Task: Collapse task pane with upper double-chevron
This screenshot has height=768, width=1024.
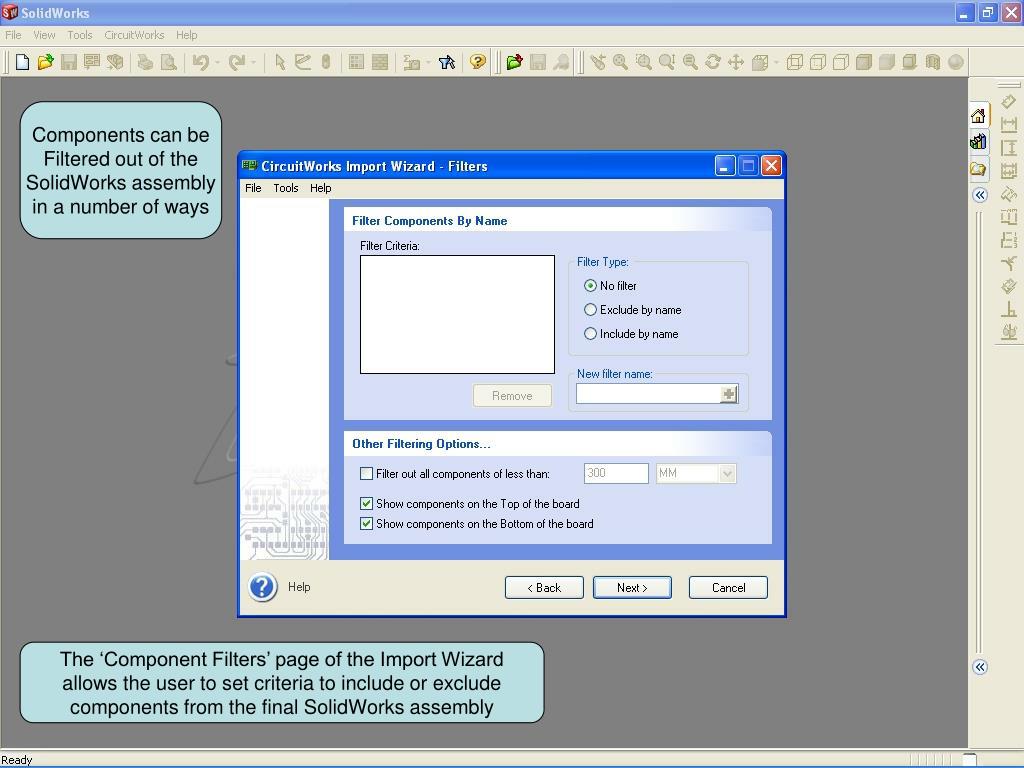Action: (x=980, y=195)
